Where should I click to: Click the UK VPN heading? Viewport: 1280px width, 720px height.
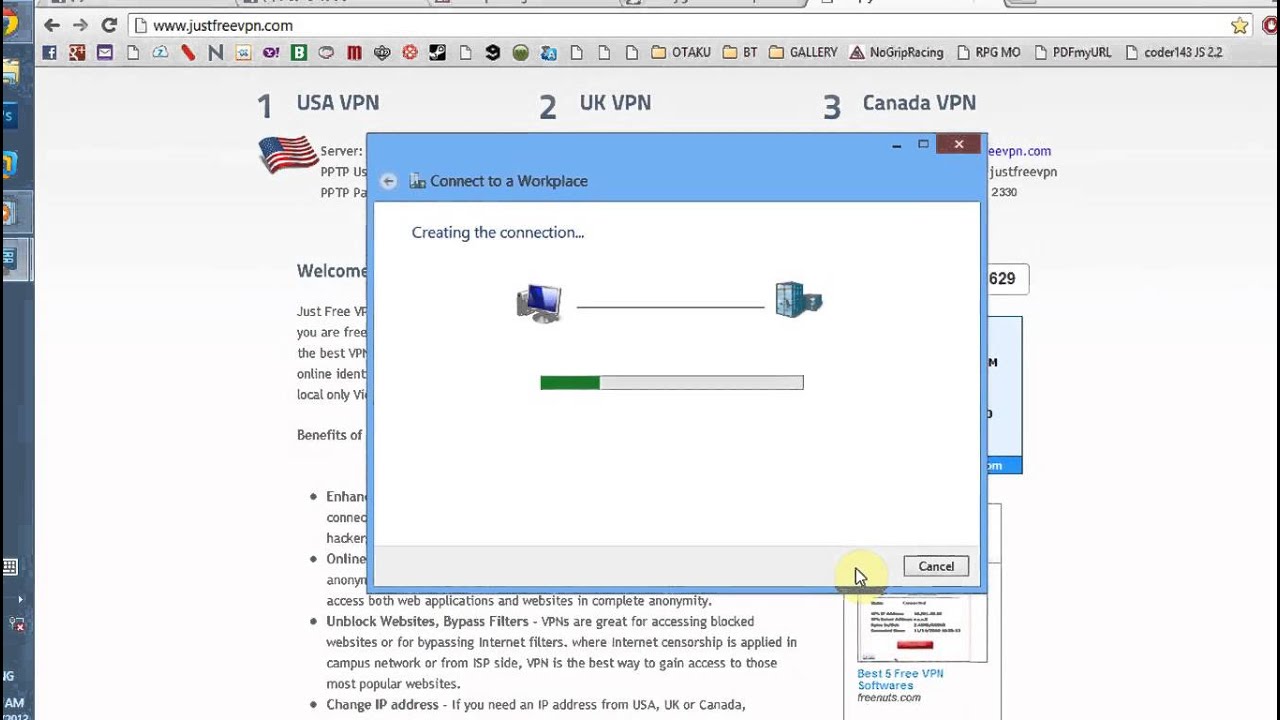coord(615,103)
